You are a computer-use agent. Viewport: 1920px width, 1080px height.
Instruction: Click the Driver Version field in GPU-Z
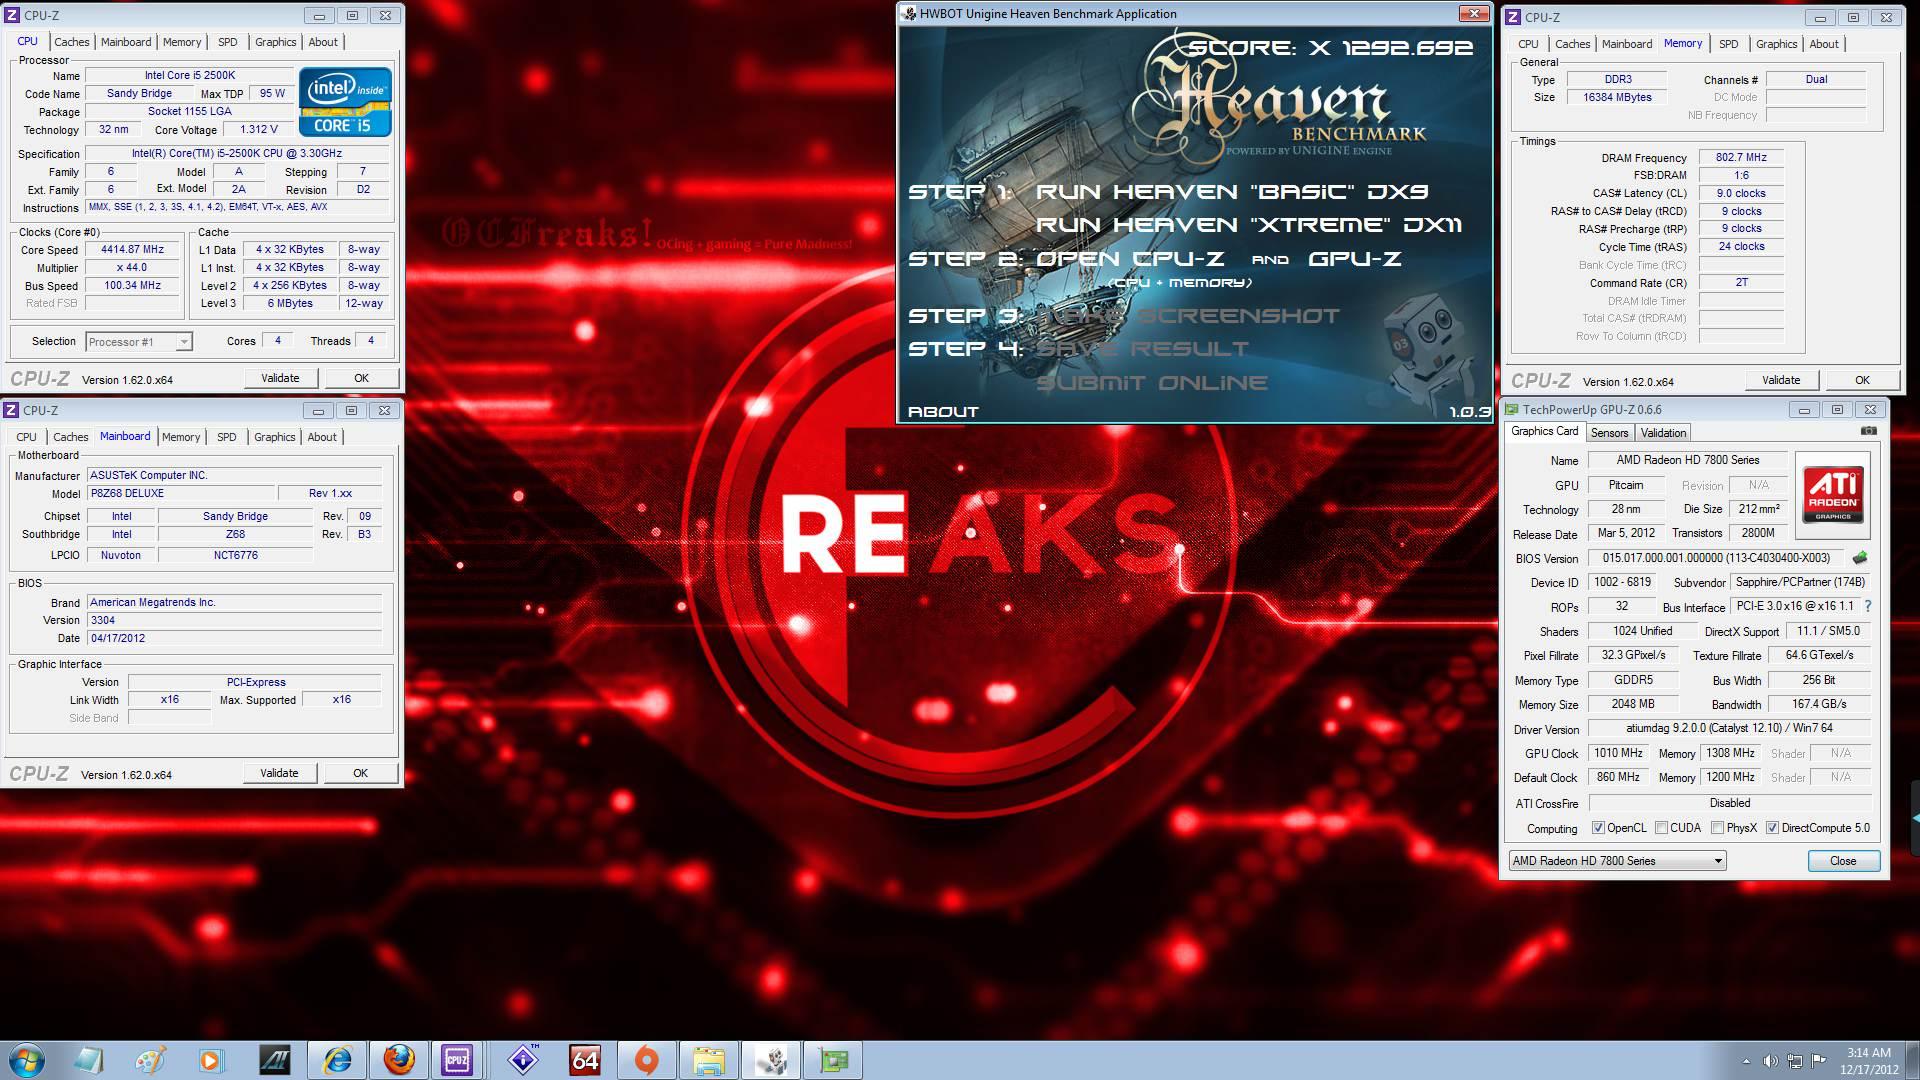(x=1729, y=728)
